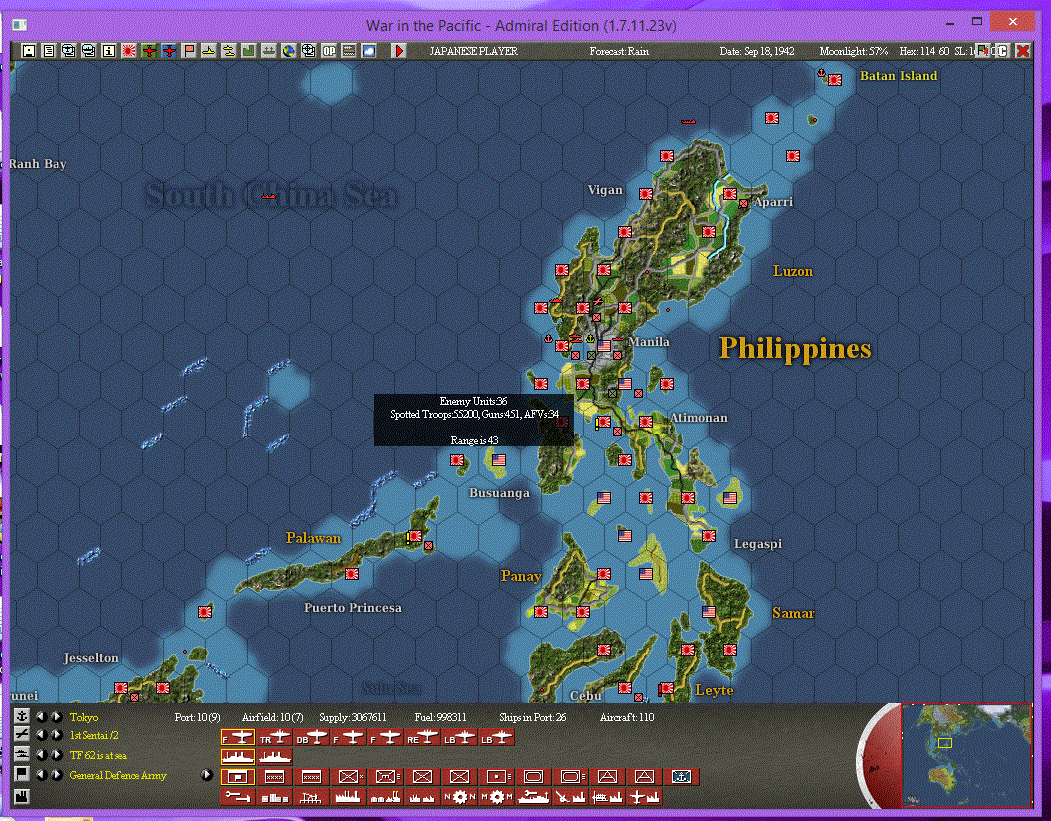This screenshot has width=1051, height=821.
Task: Click the red X exit icon in game toolbar
Action: [1023, 51]
